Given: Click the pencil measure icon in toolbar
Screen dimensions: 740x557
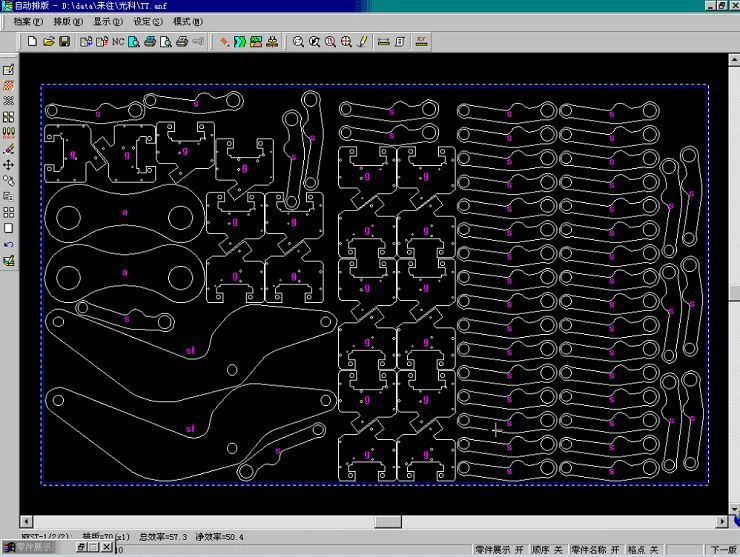Looking at the screenshot, I should pos(362,41).
